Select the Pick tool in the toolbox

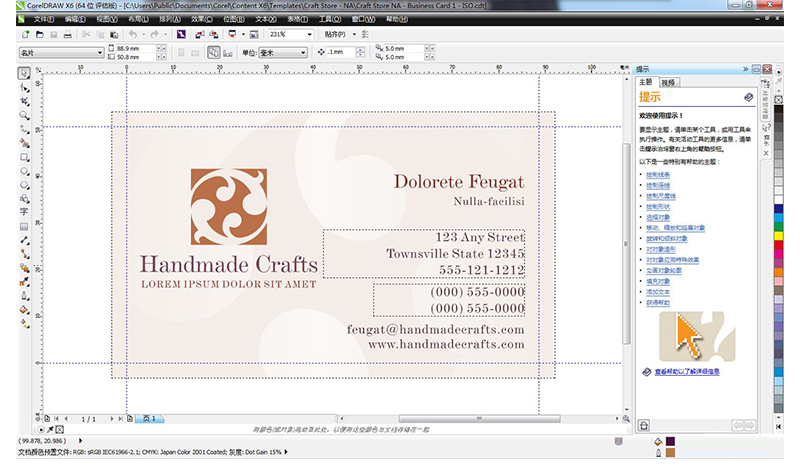(24, 74)
